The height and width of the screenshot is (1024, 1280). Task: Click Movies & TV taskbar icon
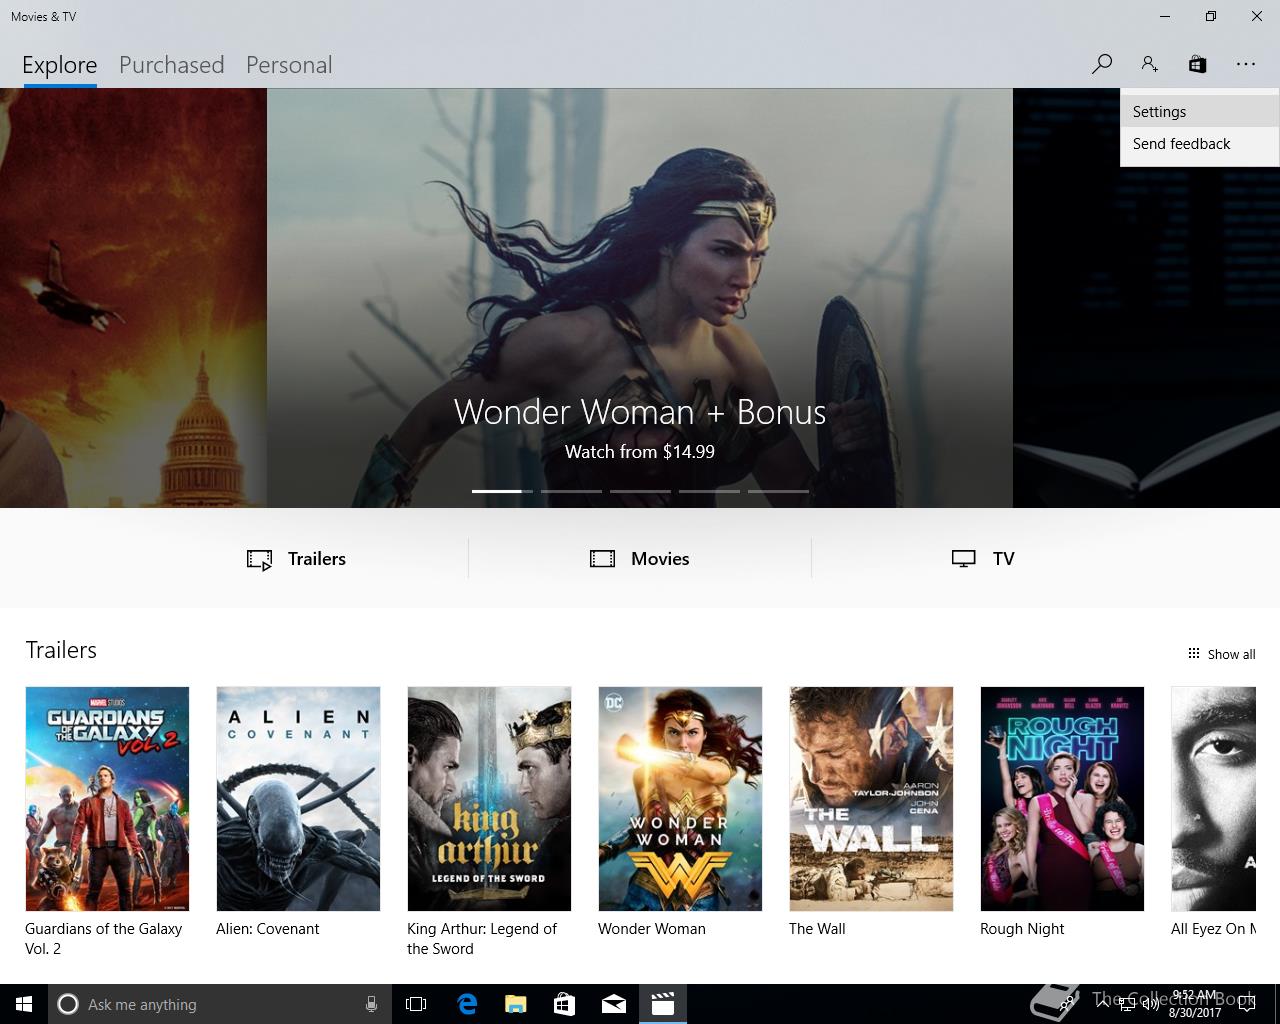(662, 1004)
